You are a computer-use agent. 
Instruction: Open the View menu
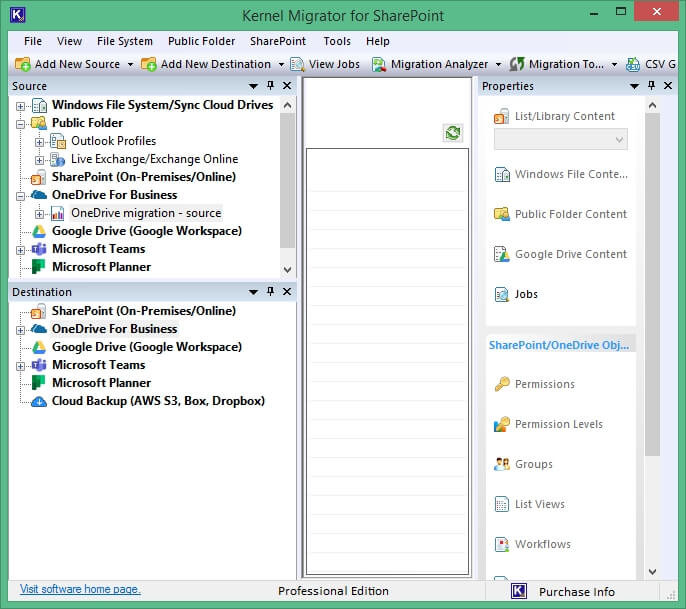[x=69, y=41]
